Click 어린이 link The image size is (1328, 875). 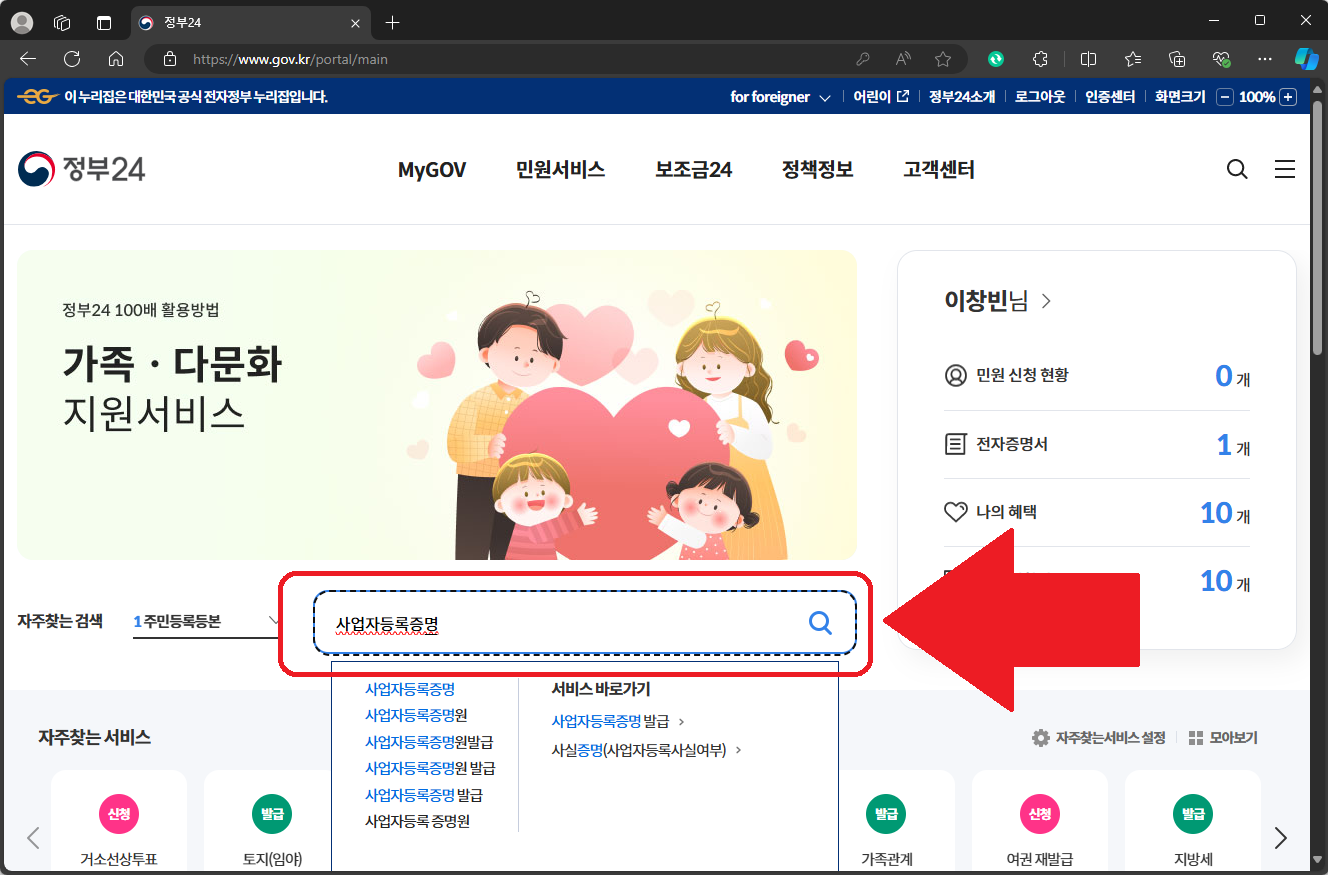click(880, 97)
